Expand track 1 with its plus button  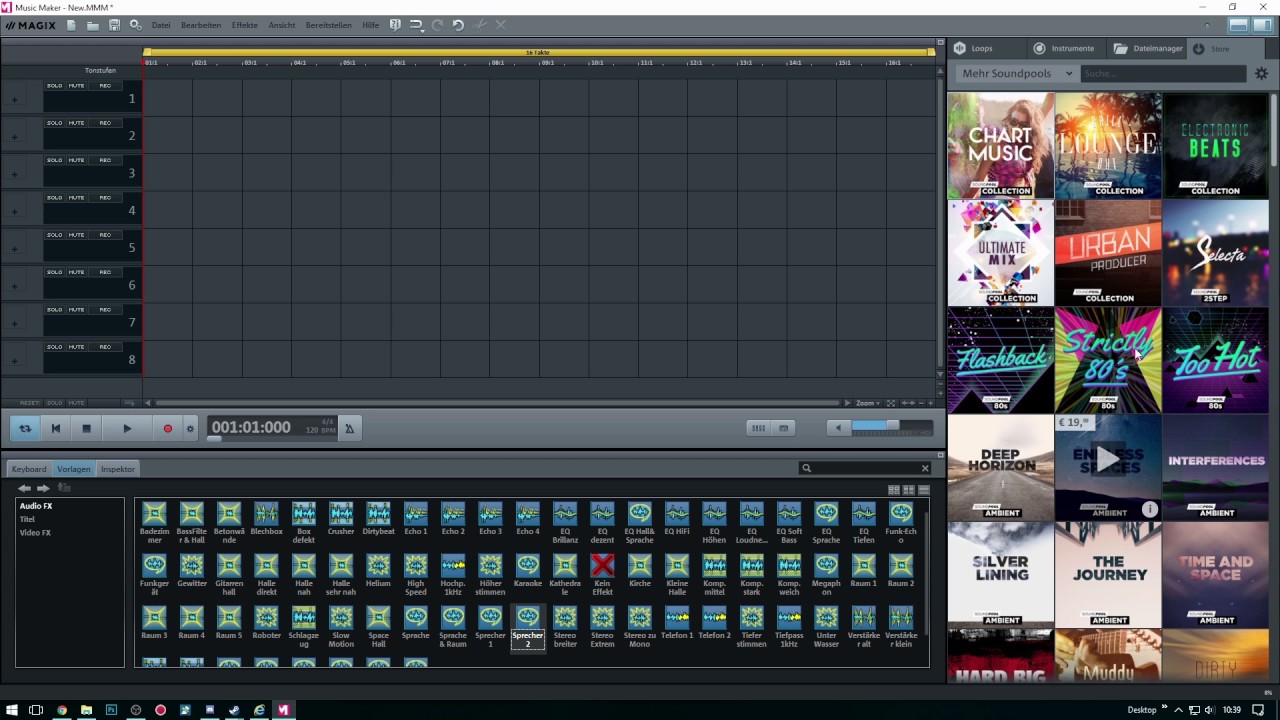click(14, 99)
